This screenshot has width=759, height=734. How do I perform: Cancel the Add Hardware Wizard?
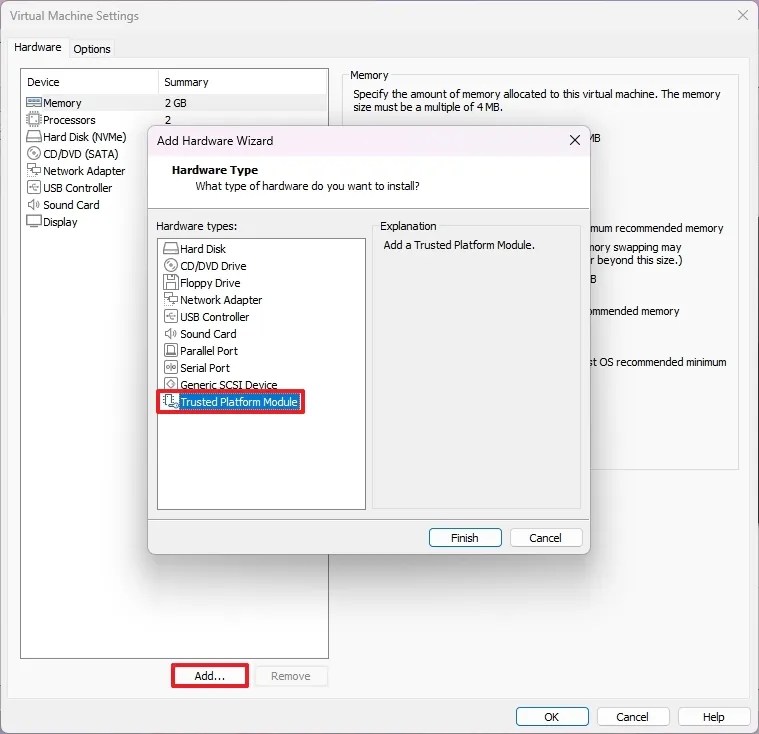coord(546,537)
